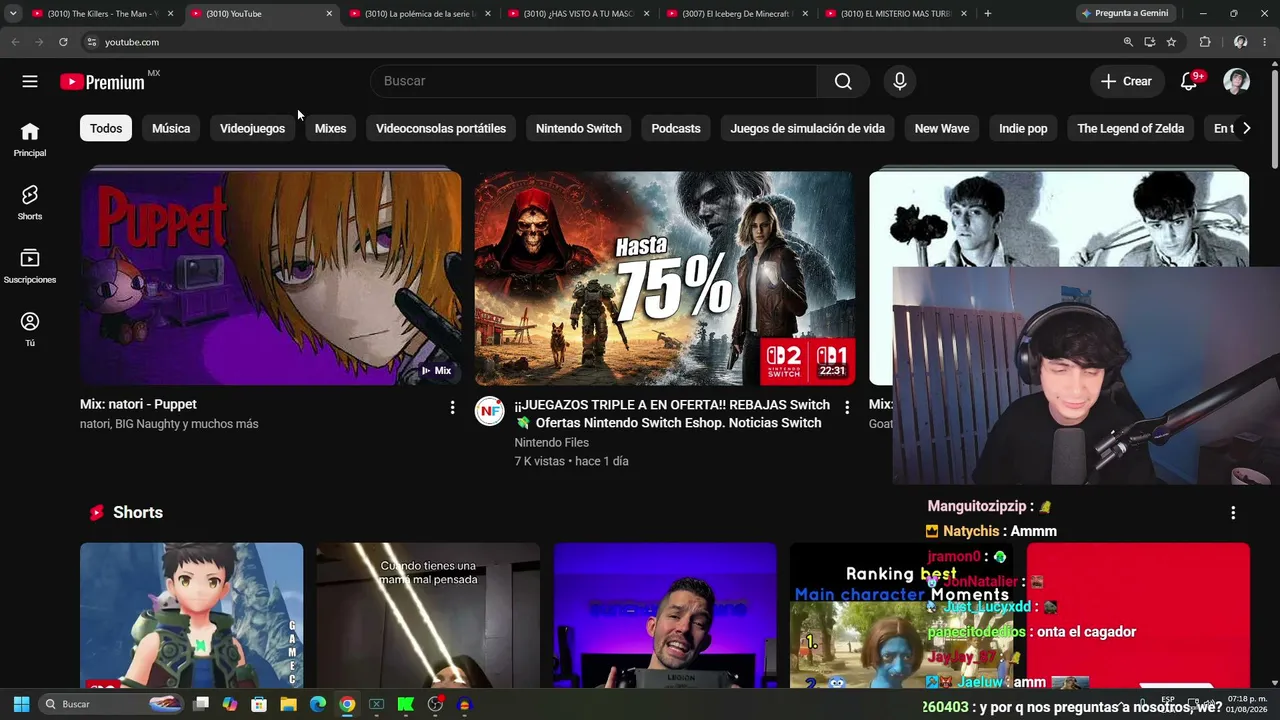Switch to ¿HAS VISTO A TU MASC tab

click(580, 14)
